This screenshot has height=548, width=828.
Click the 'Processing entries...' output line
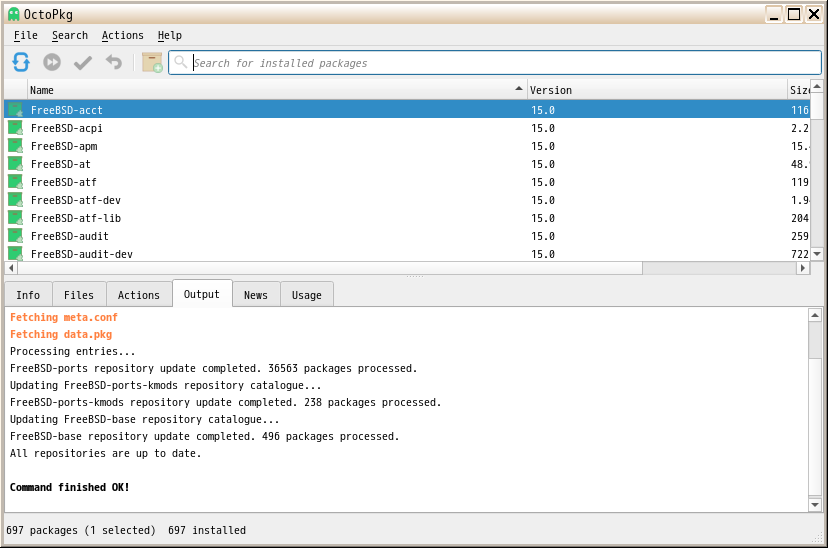(x=72, y=352)
